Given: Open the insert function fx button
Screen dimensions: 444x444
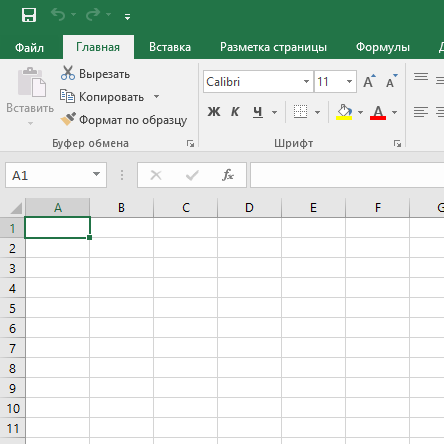Looking at the screenshot, I should pos(228,175).
